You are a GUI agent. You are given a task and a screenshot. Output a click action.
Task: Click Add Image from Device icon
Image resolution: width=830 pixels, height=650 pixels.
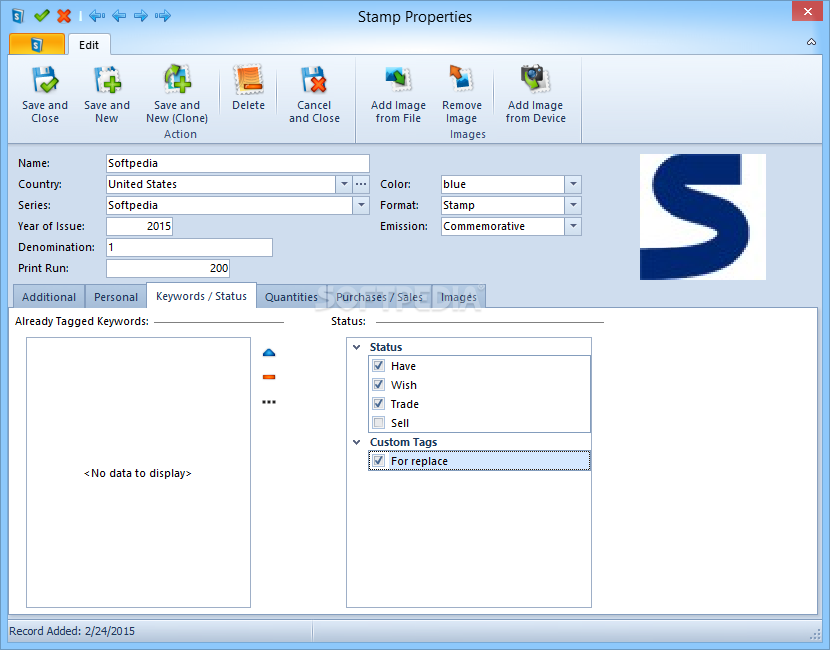(x=535, y=78)
